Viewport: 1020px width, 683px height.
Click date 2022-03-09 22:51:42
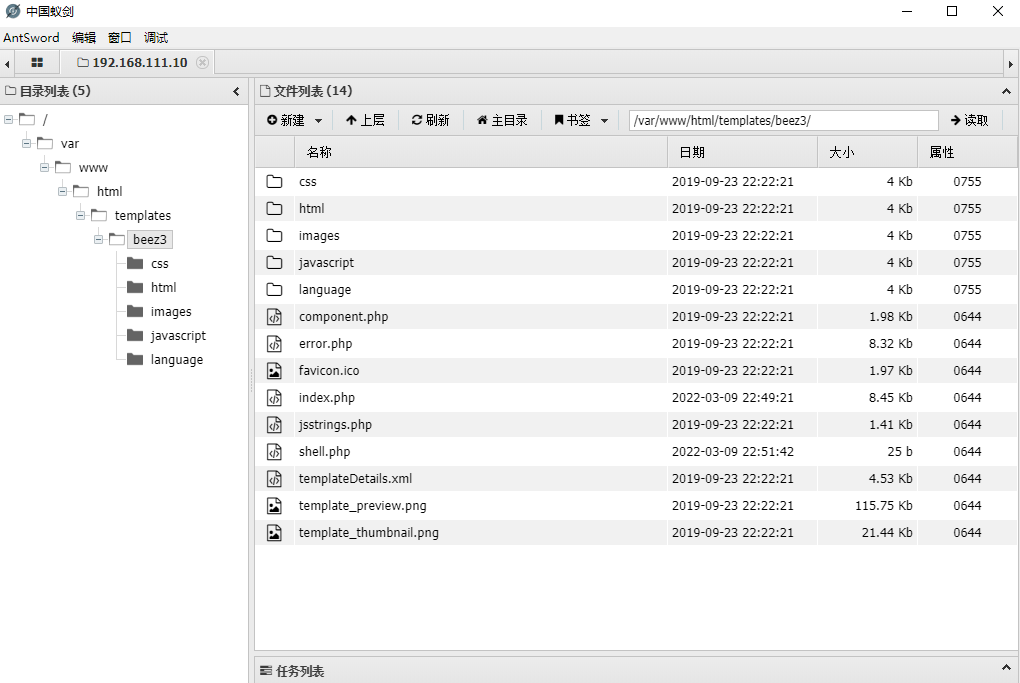click(732, 451)
